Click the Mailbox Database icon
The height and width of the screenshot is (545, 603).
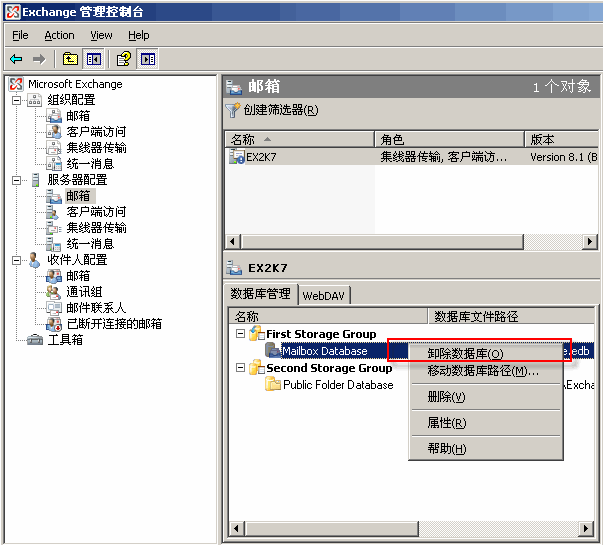273,350
